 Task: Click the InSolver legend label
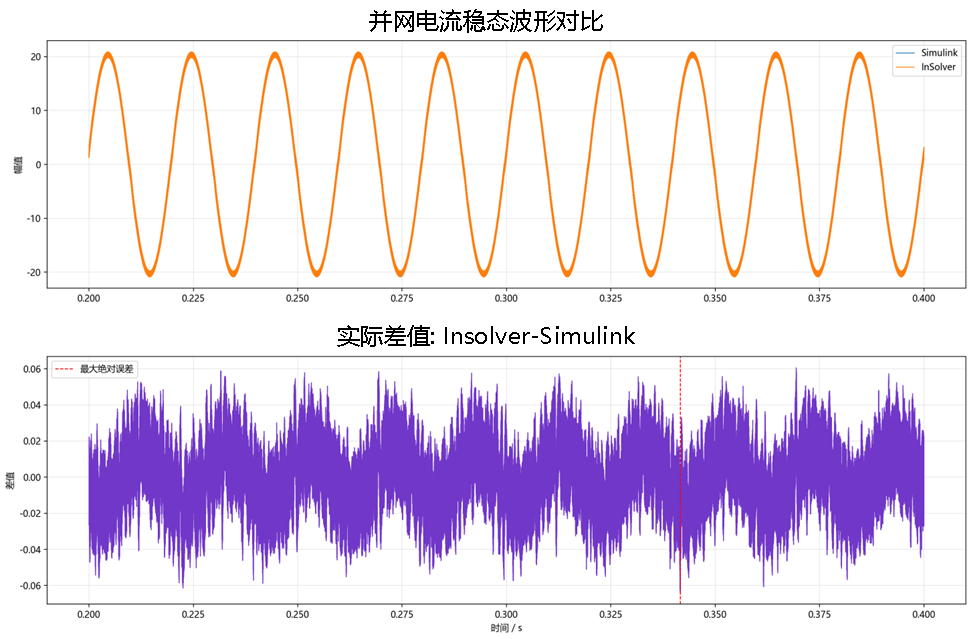pyautogui.click(x=938, y=67)
